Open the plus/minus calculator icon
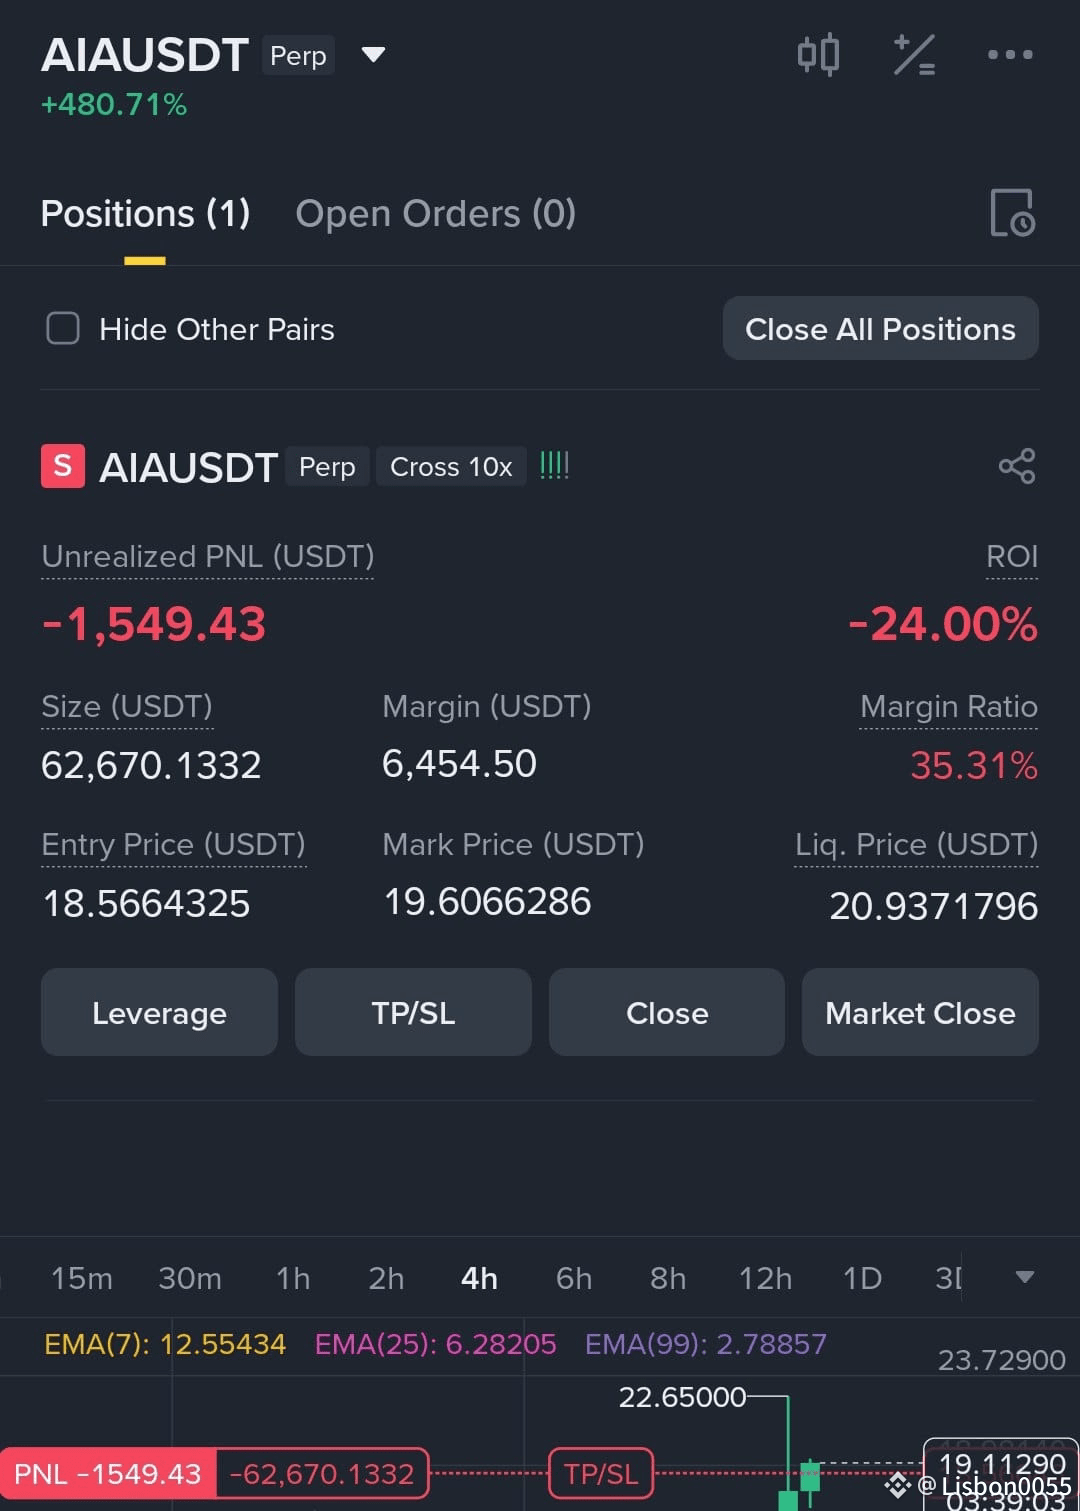This screenshot has width=1080, height=1511. pos(914,55)
